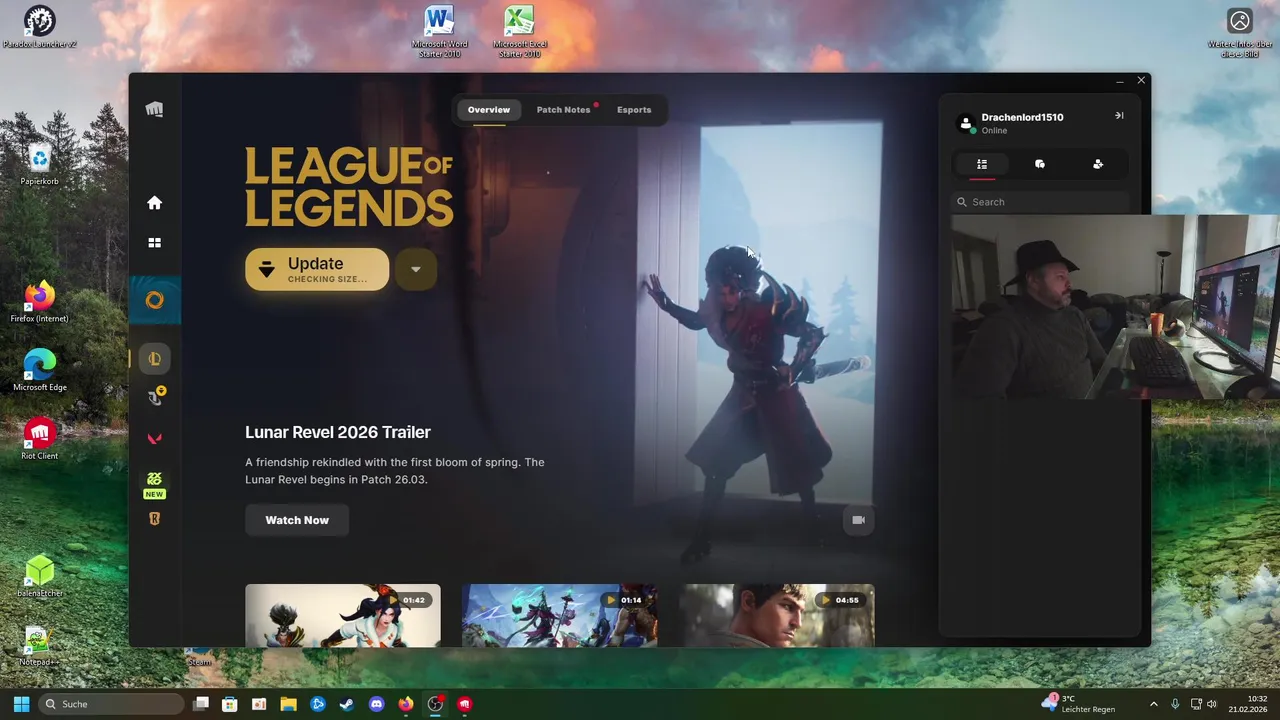The height and width of the screenshot is (720, 1280).
Task: Click the volume speaker tray icon
Action: 1212,704
